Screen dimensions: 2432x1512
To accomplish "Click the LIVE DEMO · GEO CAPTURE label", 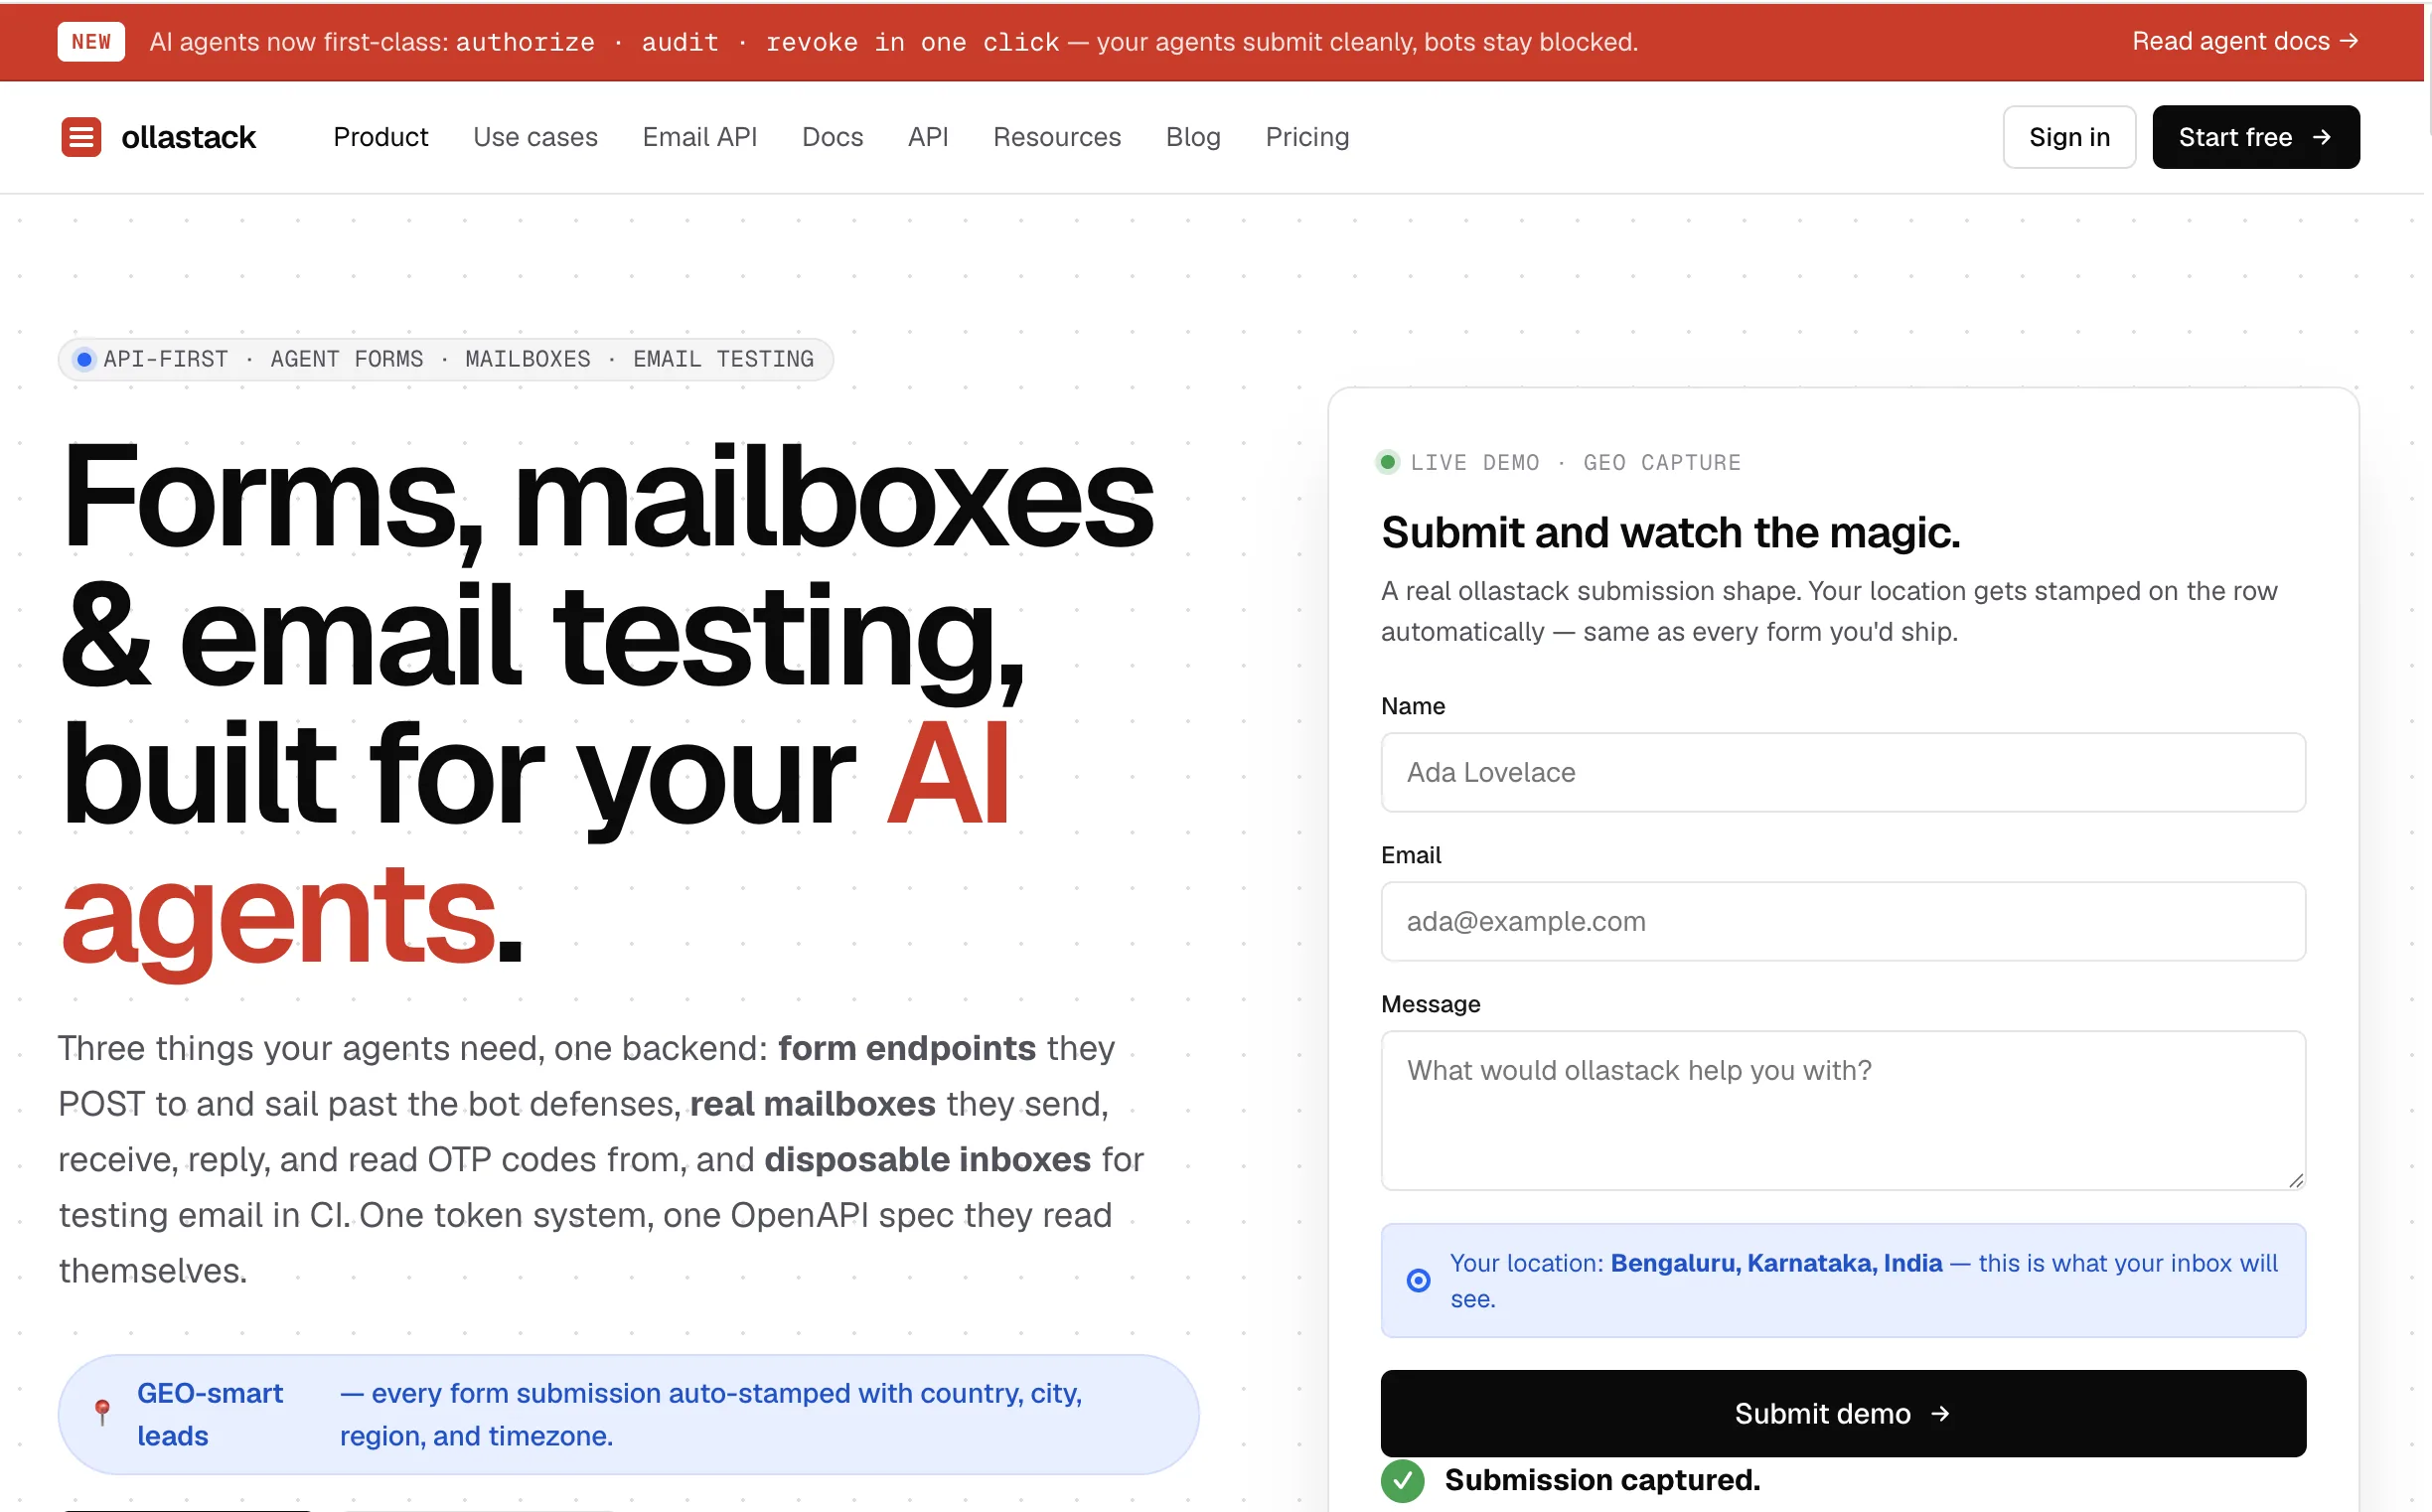I will pos(1575,462).
